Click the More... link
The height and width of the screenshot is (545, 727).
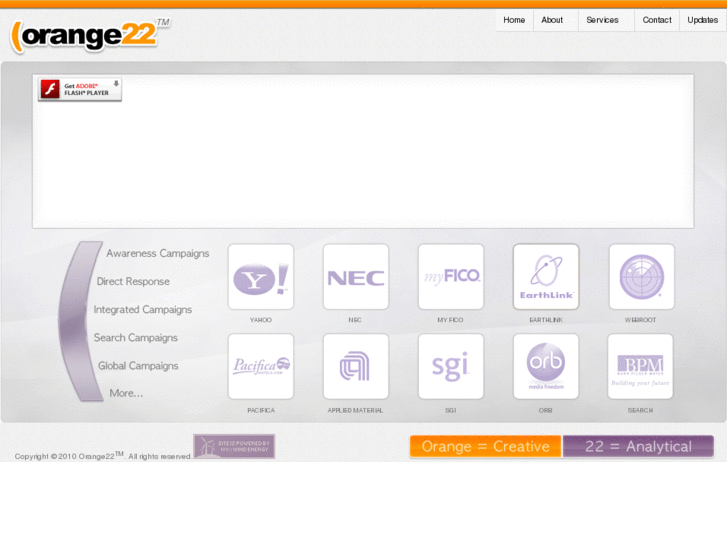[x=126, y=393]
